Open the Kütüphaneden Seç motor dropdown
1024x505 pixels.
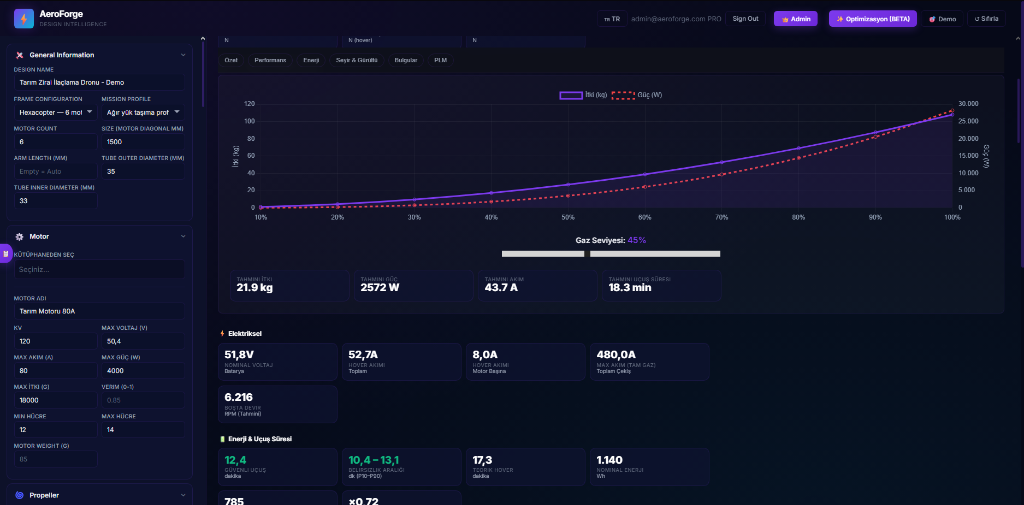click(x=99, y=269)
